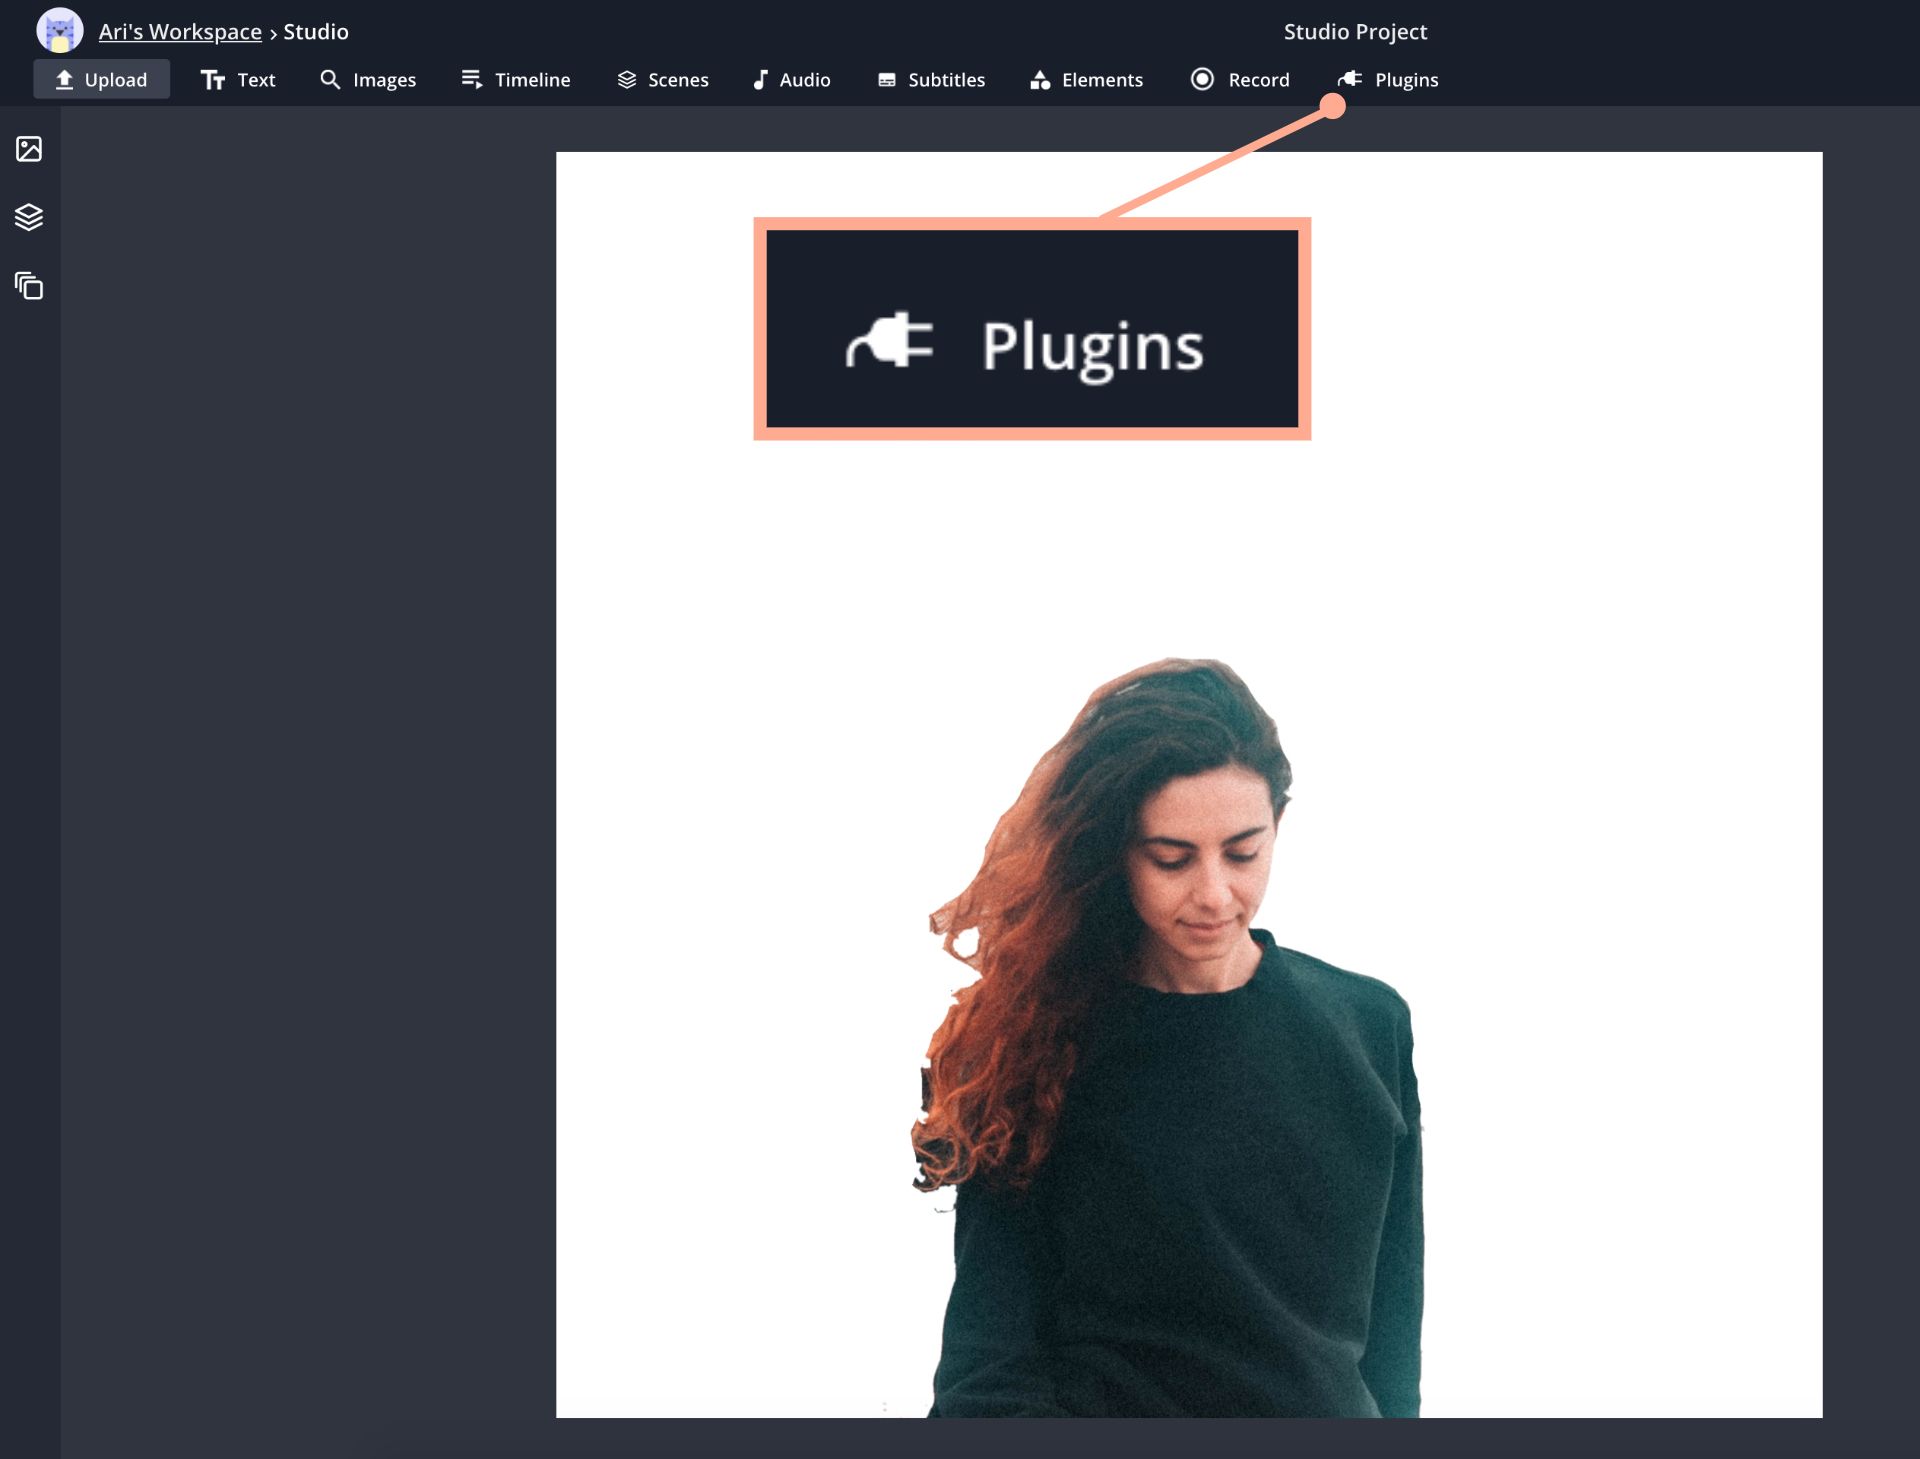Select the Text tool

pyautogui.click(x=238, y=80)
